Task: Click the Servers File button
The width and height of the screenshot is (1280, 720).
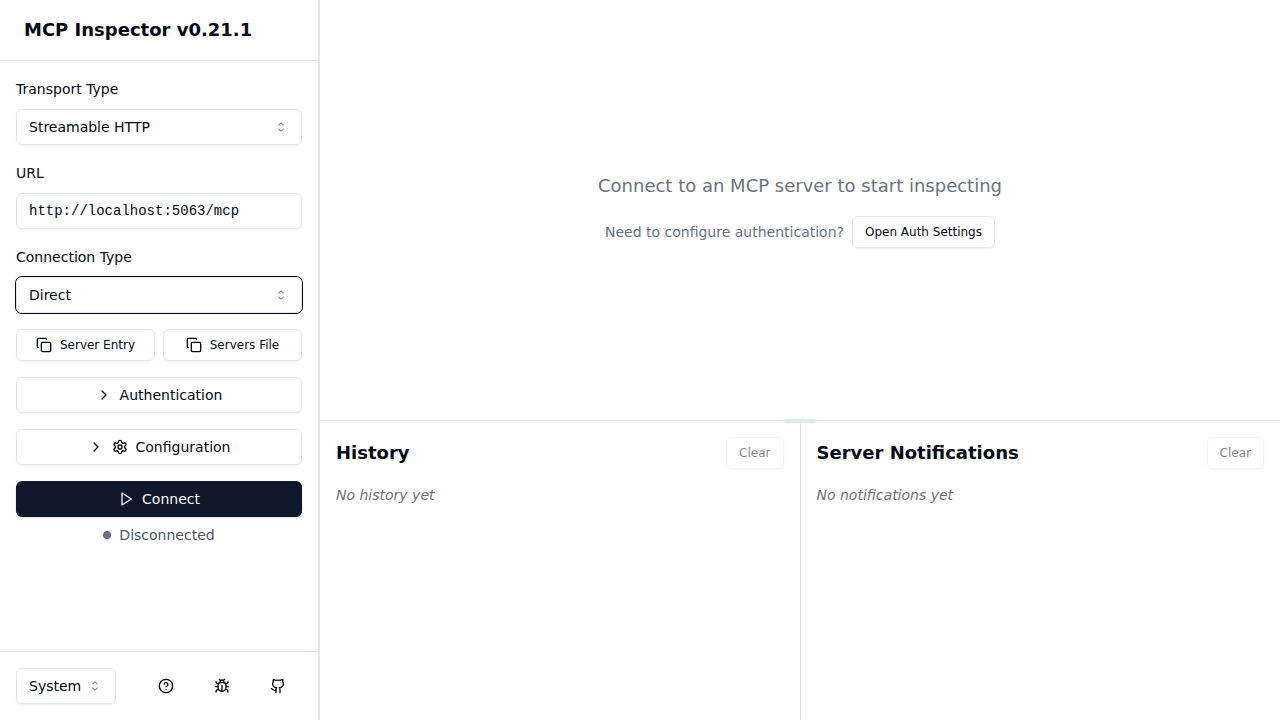Action: tap(232, 344)
